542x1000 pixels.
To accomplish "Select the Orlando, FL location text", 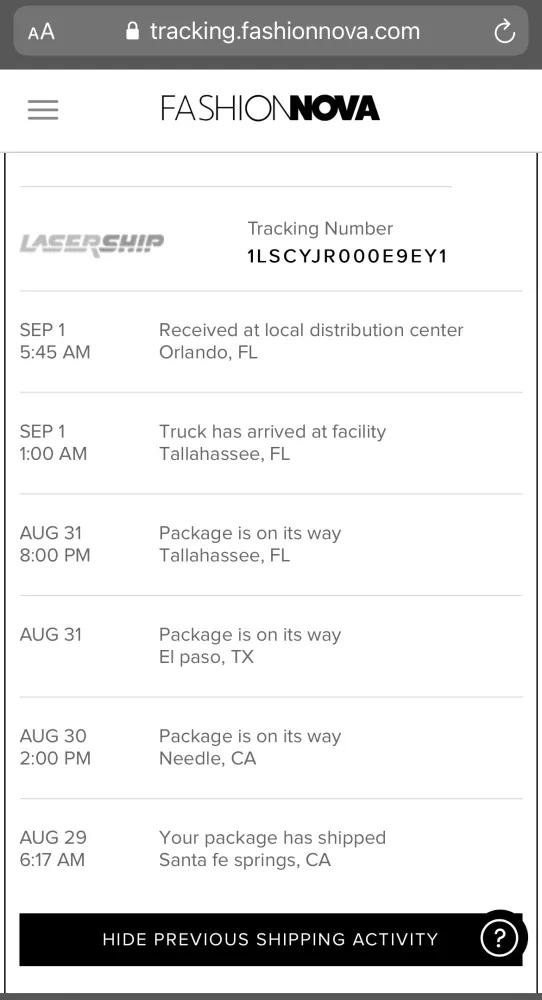I will click(208, 352).
